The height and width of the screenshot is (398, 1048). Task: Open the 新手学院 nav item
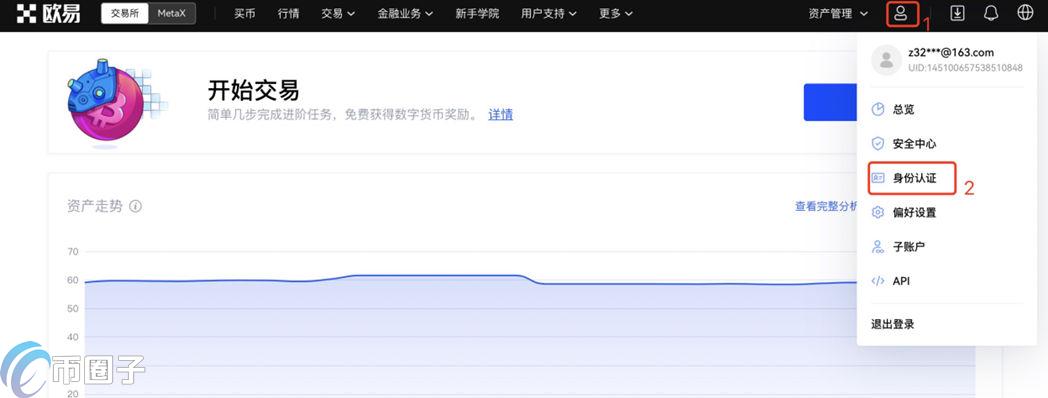(477, 13)
